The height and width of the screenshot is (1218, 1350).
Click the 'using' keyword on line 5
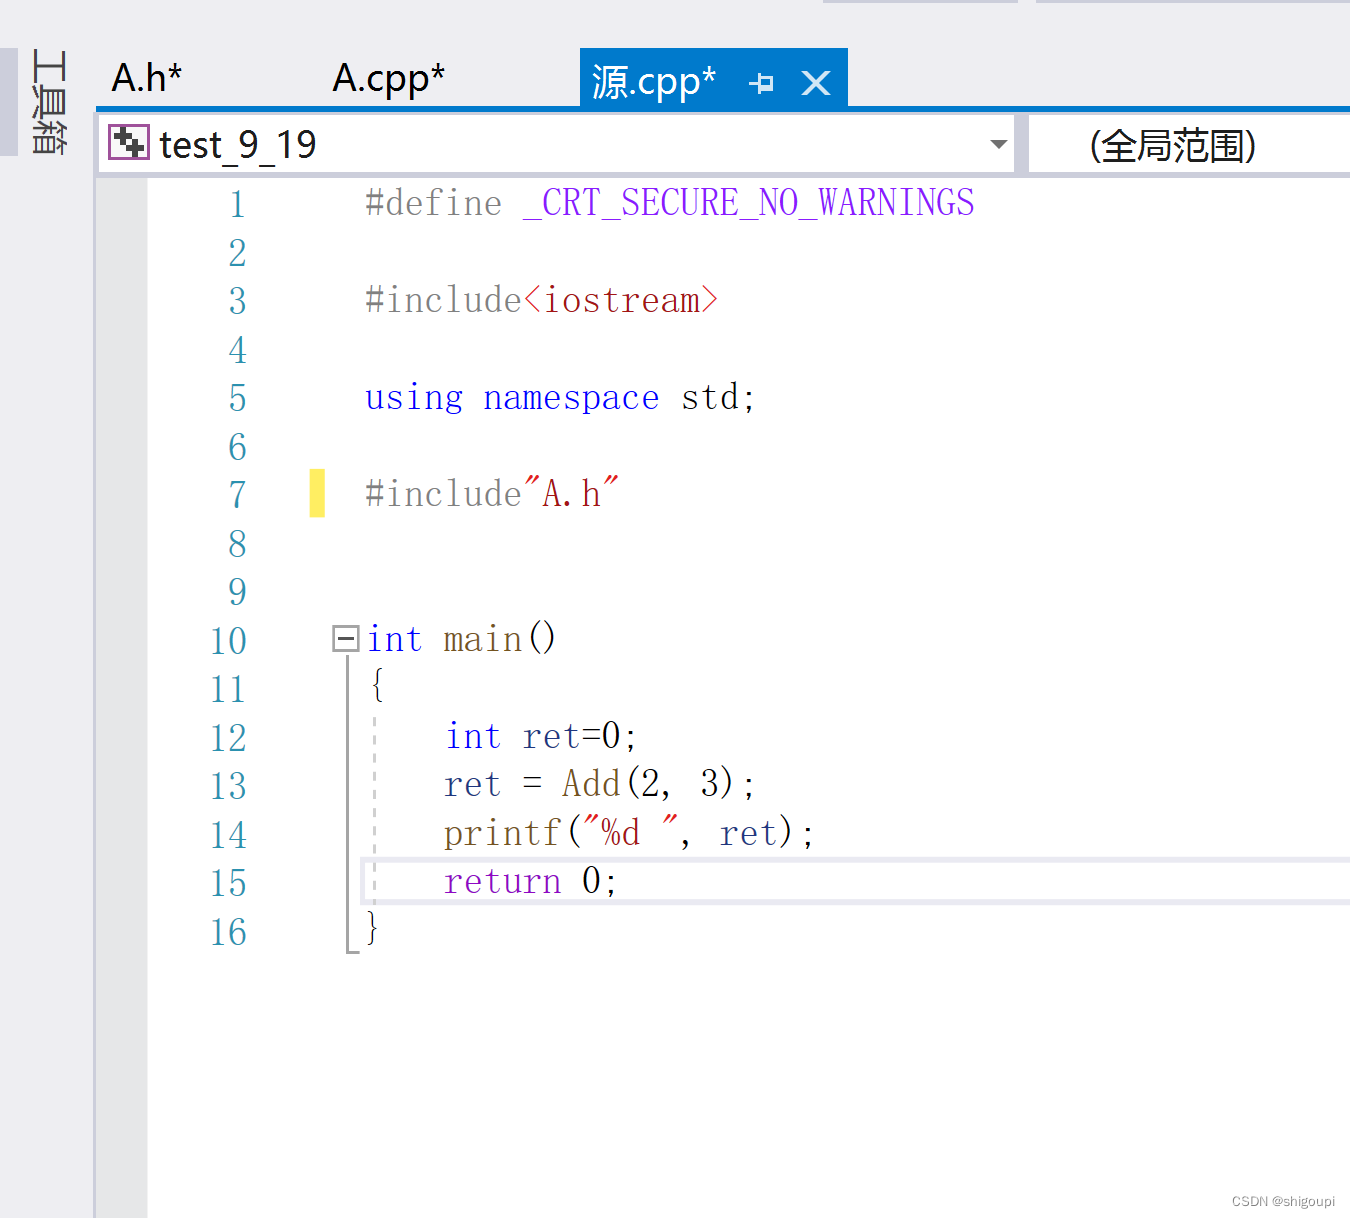point(414,398)
